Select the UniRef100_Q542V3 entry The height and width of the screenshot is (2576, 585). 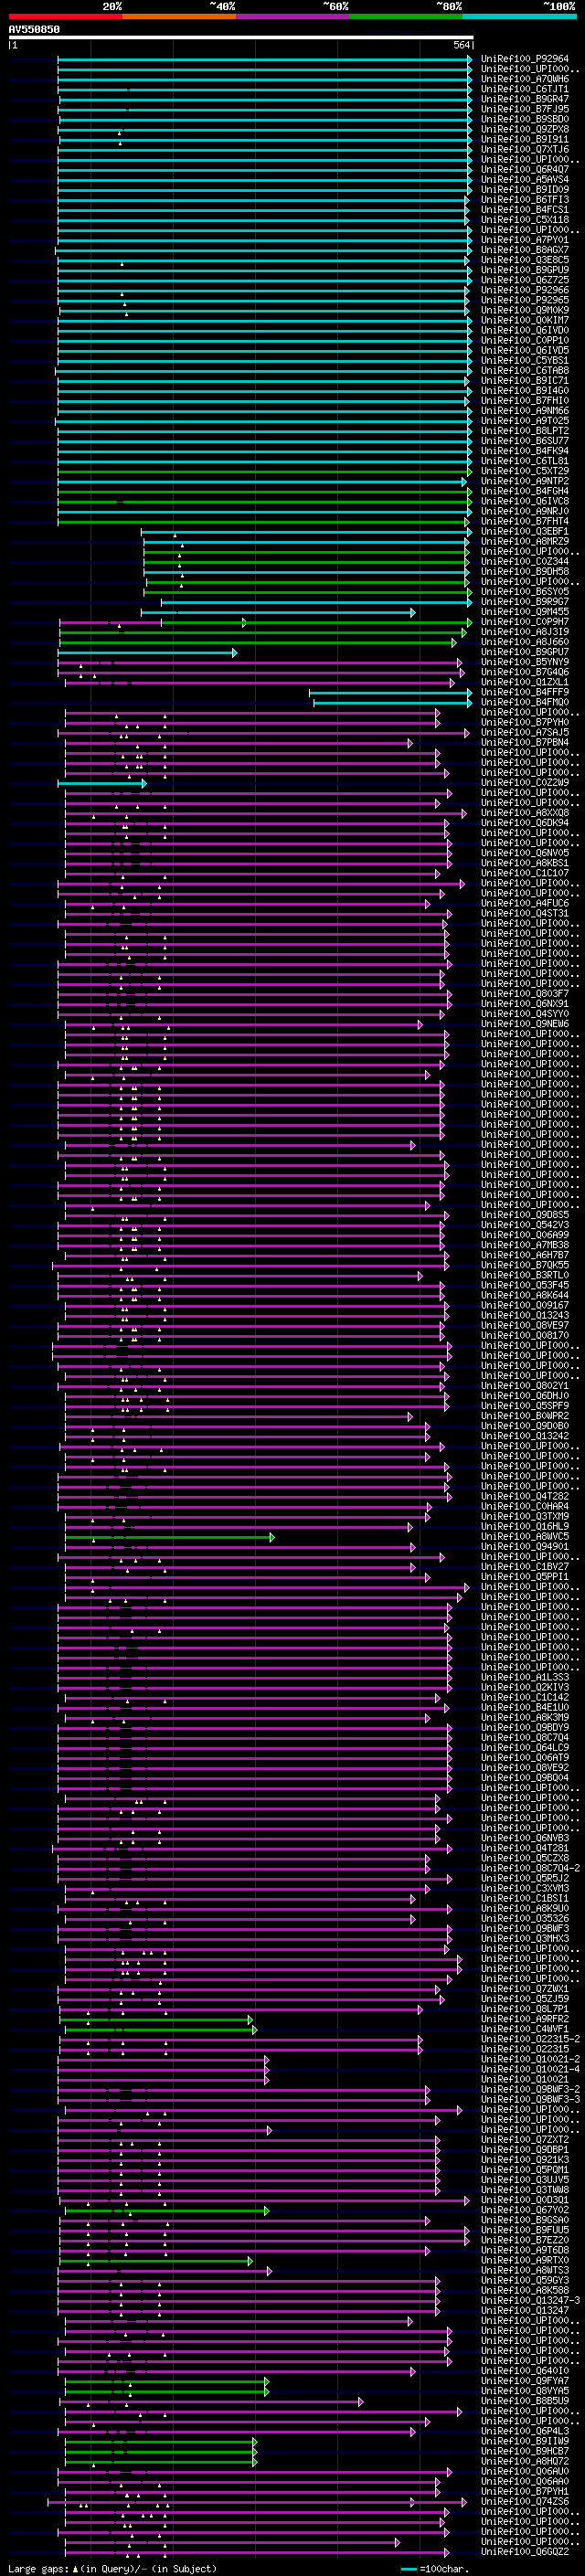(525, 1225)
